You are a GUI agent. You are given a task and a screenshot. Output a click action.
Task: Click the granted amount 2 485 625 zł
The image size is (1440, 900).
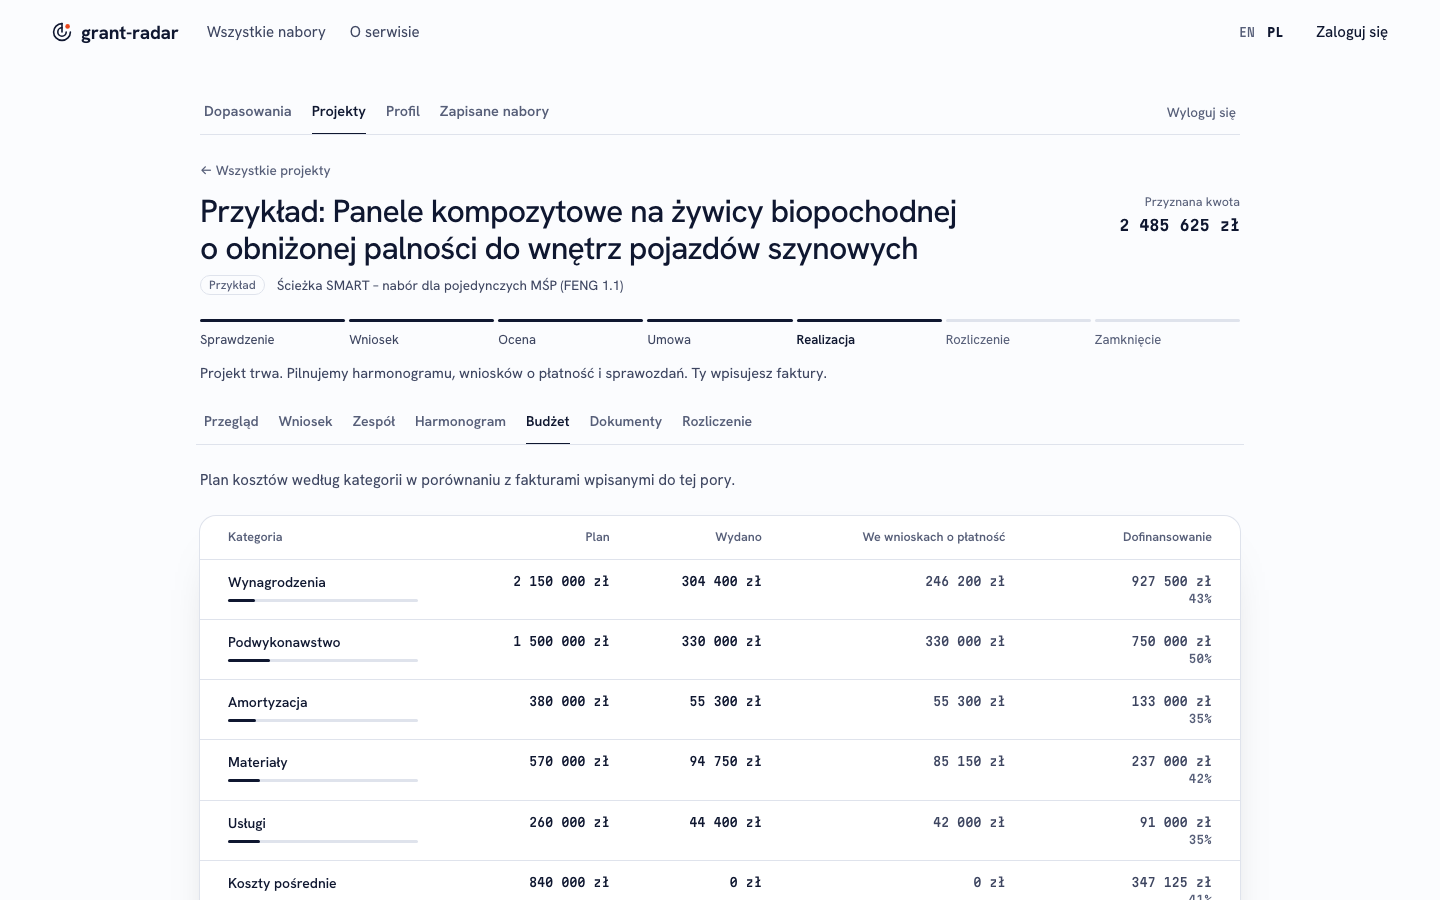point(1180,225)
